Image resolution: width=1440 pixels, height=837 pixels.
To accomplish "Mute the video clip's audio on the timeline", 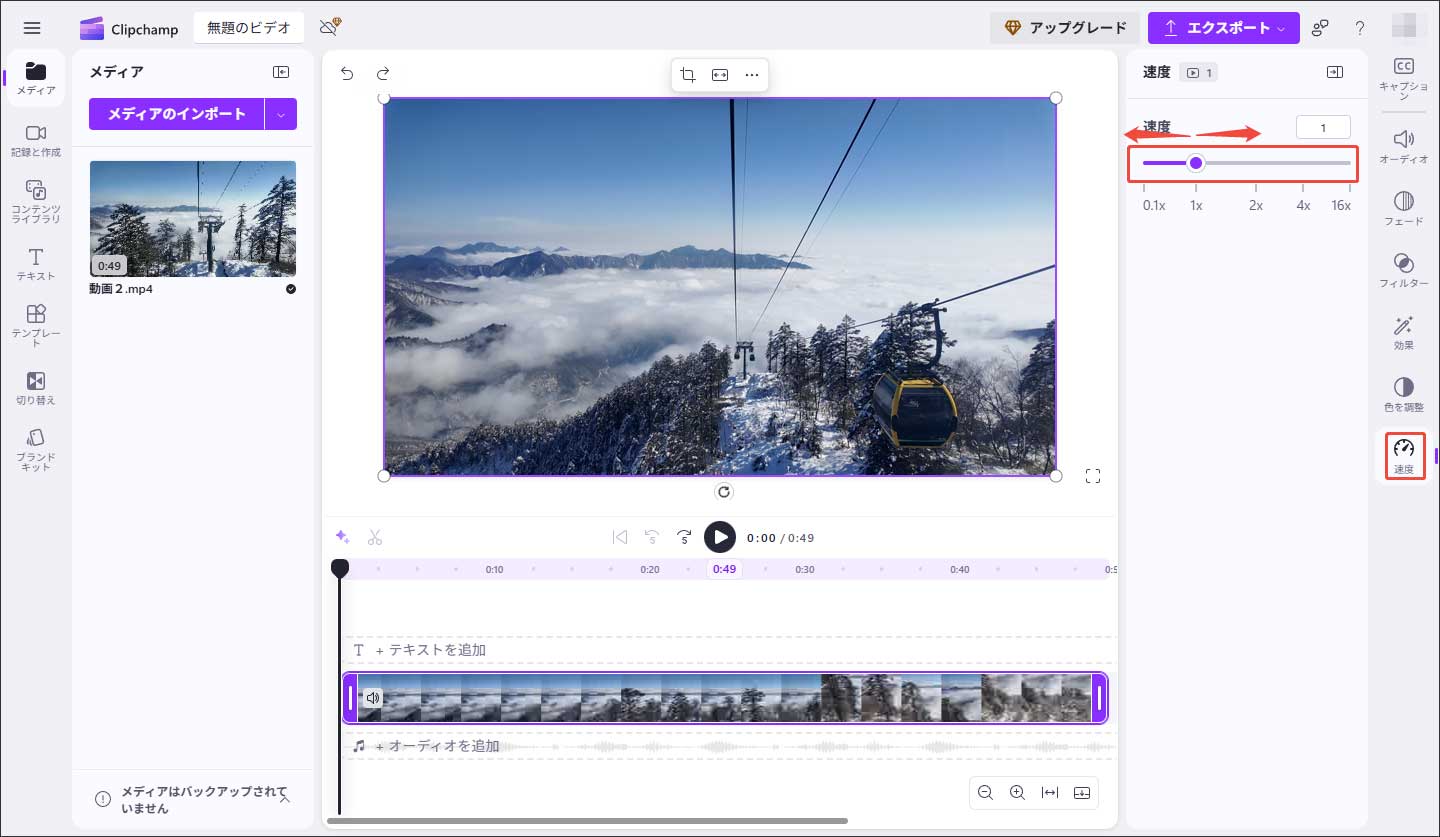I will (x=373, y=698).
